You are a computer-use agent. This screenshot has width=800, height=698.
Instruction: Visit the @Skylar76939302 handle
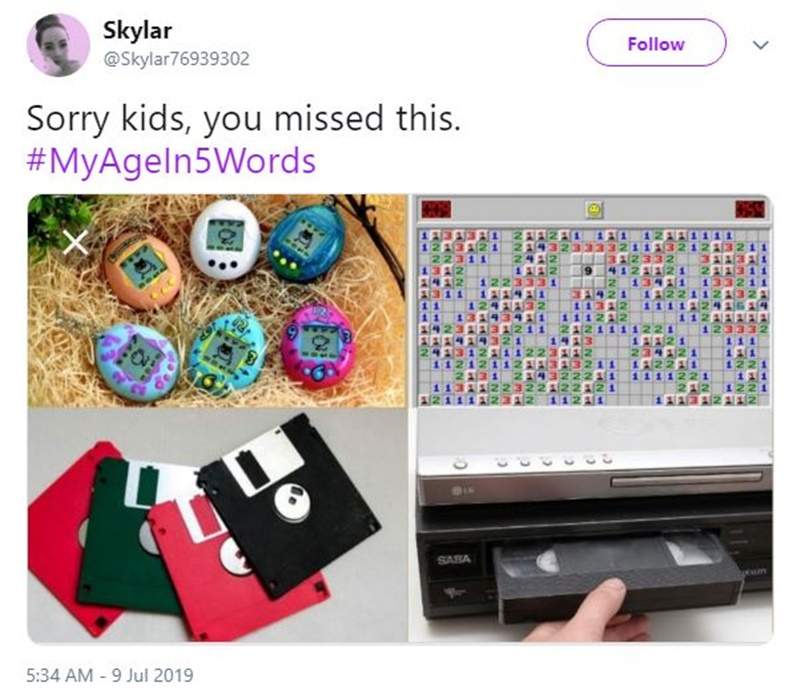click(177, 59)
